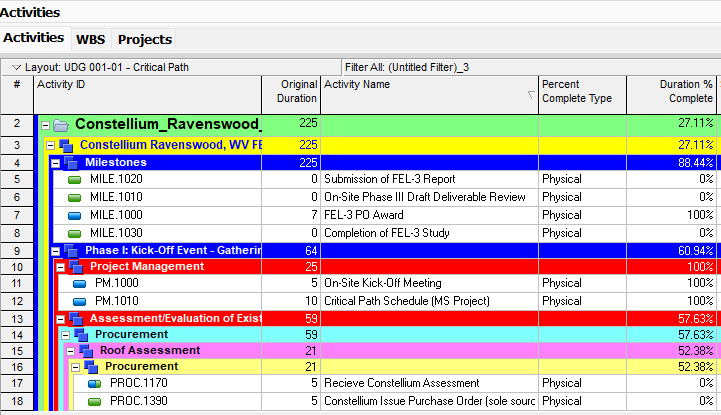Viewport: 721px width, 415px height.
Task: Collapse the Phase I: Kick-Off Event group
Action: tap(55, 251)
